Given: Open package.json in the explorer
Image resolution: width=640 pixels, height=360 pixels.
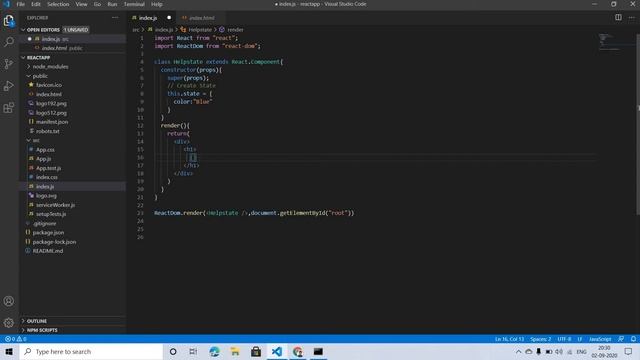Looking at the screenshot, I should (48, 232).
